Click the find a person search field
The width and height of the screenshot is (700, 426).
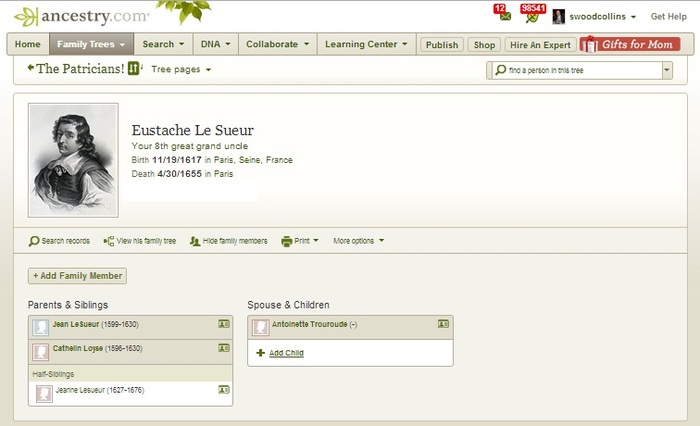tap(576, 70)
